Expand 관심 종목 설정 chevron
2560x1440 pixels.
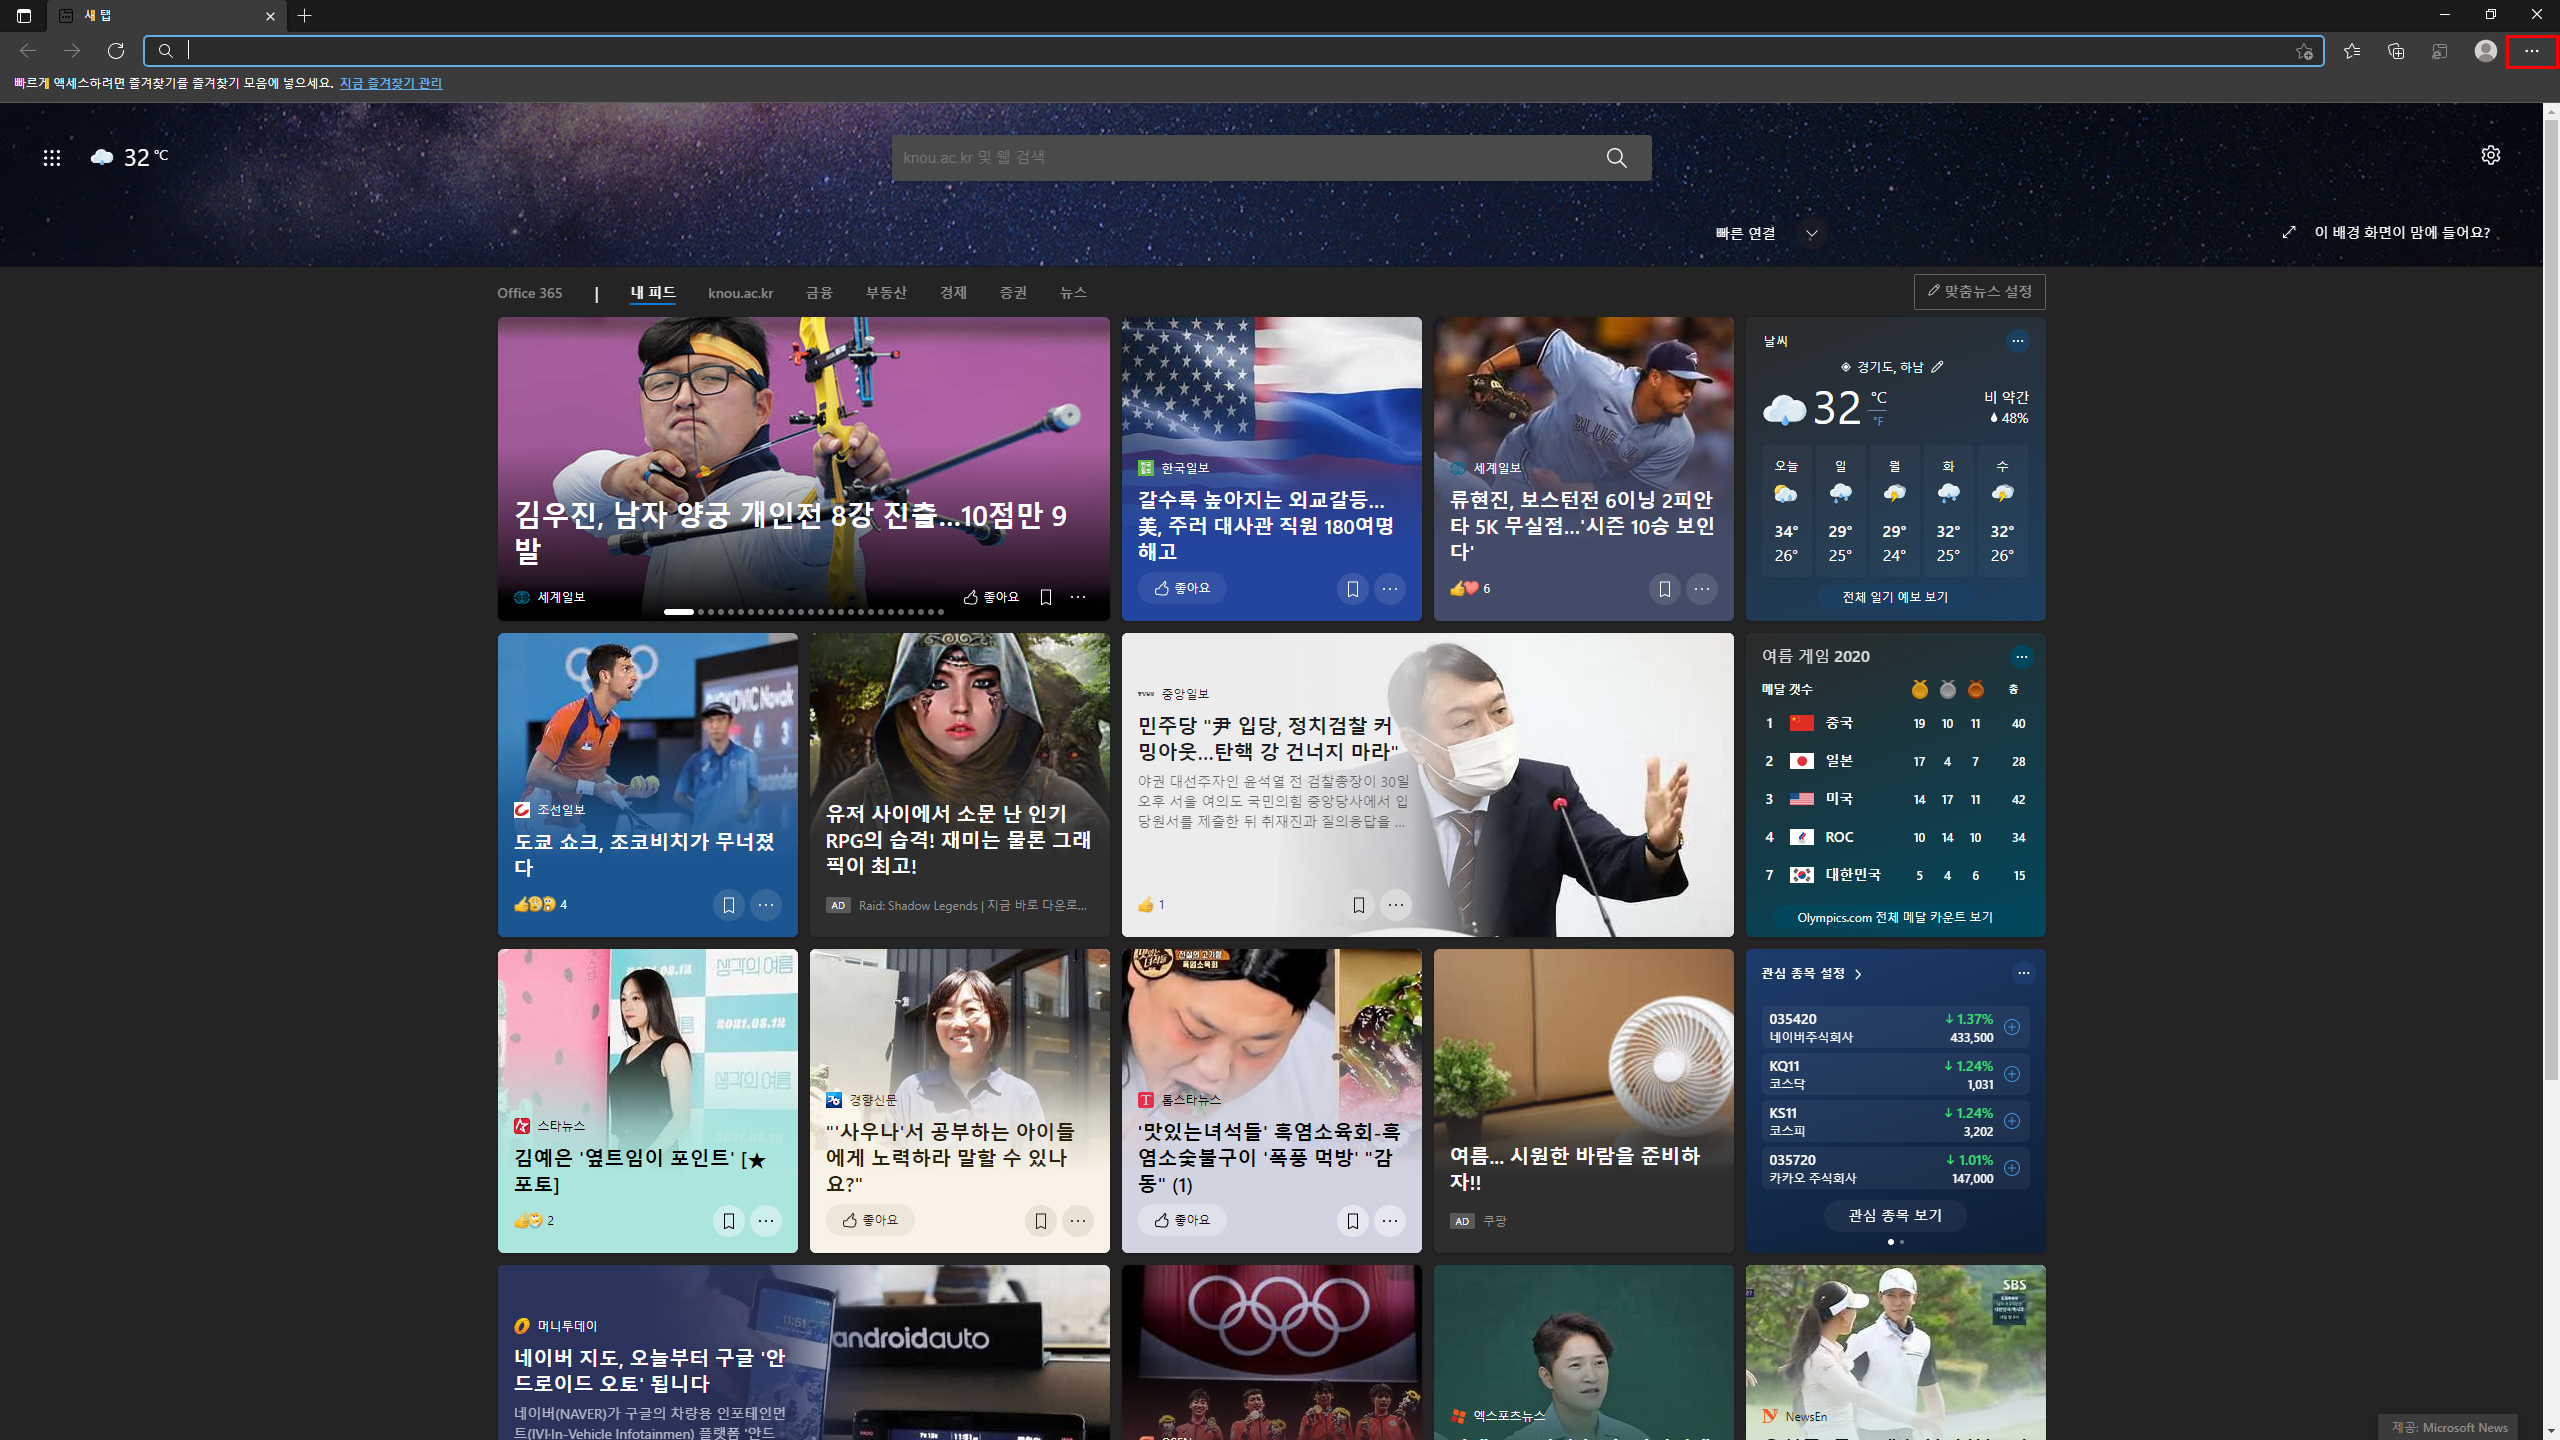coord(1858,974)
